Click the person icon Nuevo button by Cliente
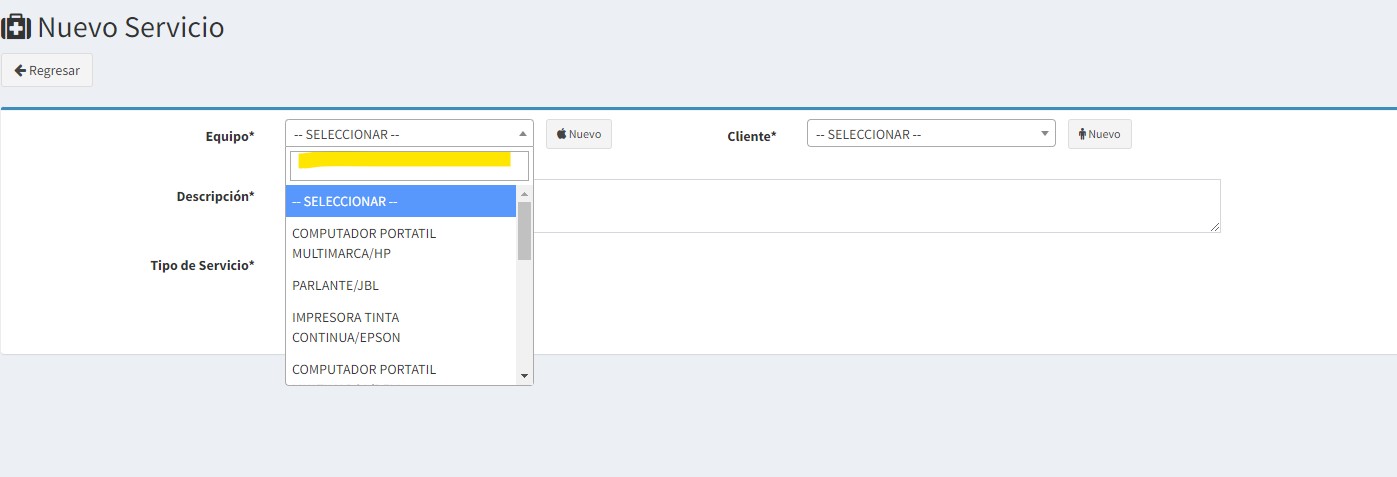Screen dimensions: 1397x477 coord(1099,134)
